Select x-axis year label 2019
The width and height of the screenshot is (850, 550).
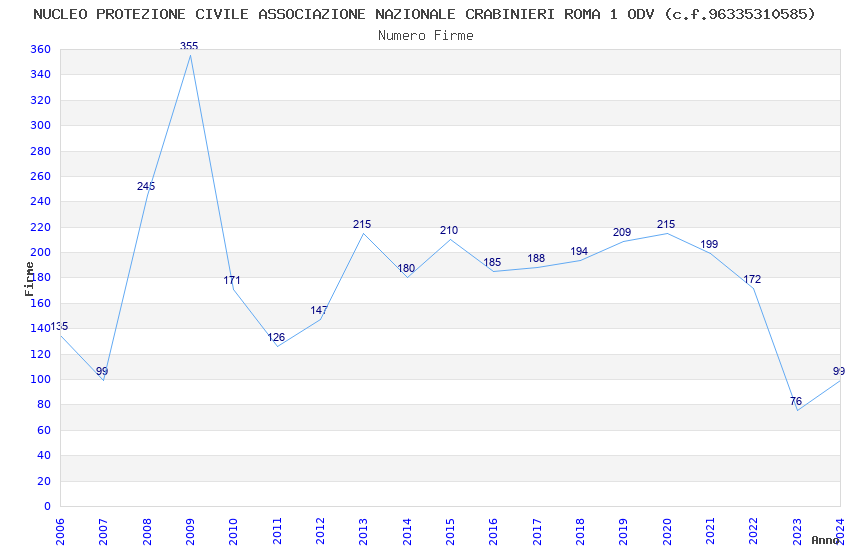pyautogui.click(x=623, y=531)
